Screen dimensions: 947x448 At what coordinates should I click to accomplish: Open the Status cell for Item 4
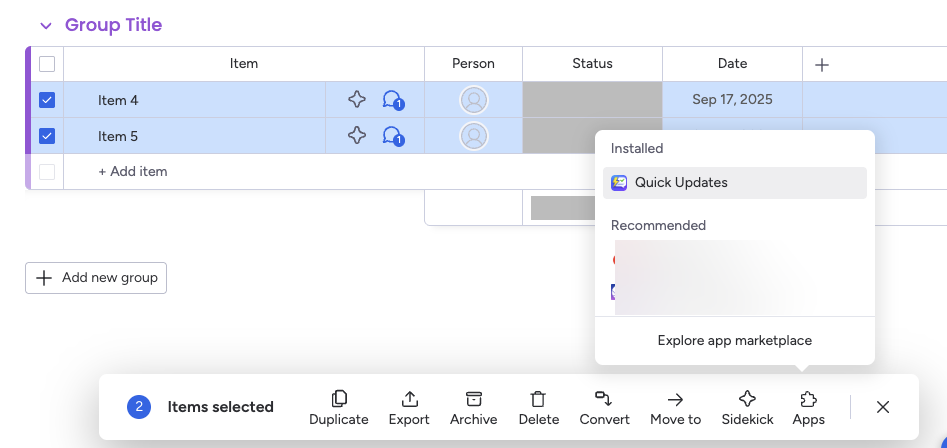coord(592,100)
